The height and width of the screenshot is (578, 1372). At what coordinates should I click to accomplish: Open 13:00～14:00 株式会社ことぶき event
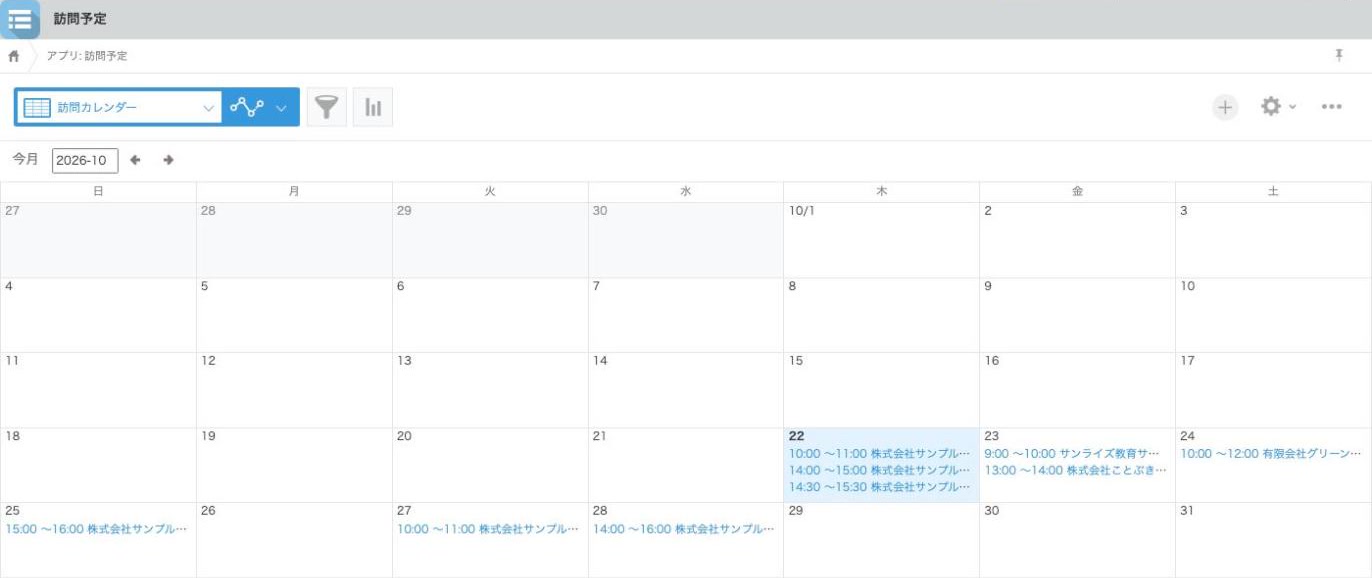pos(1075,470)
